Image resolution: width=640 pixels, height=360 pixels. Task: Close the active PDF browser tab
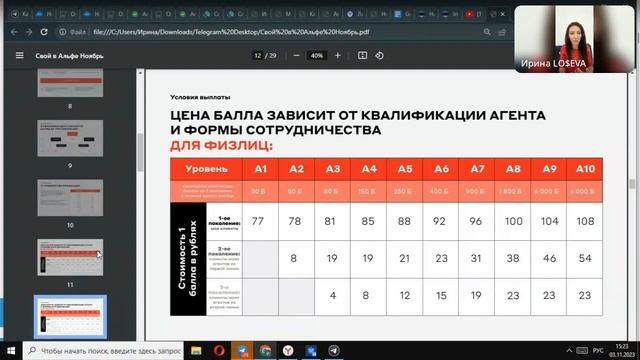[x=503, y=14]
